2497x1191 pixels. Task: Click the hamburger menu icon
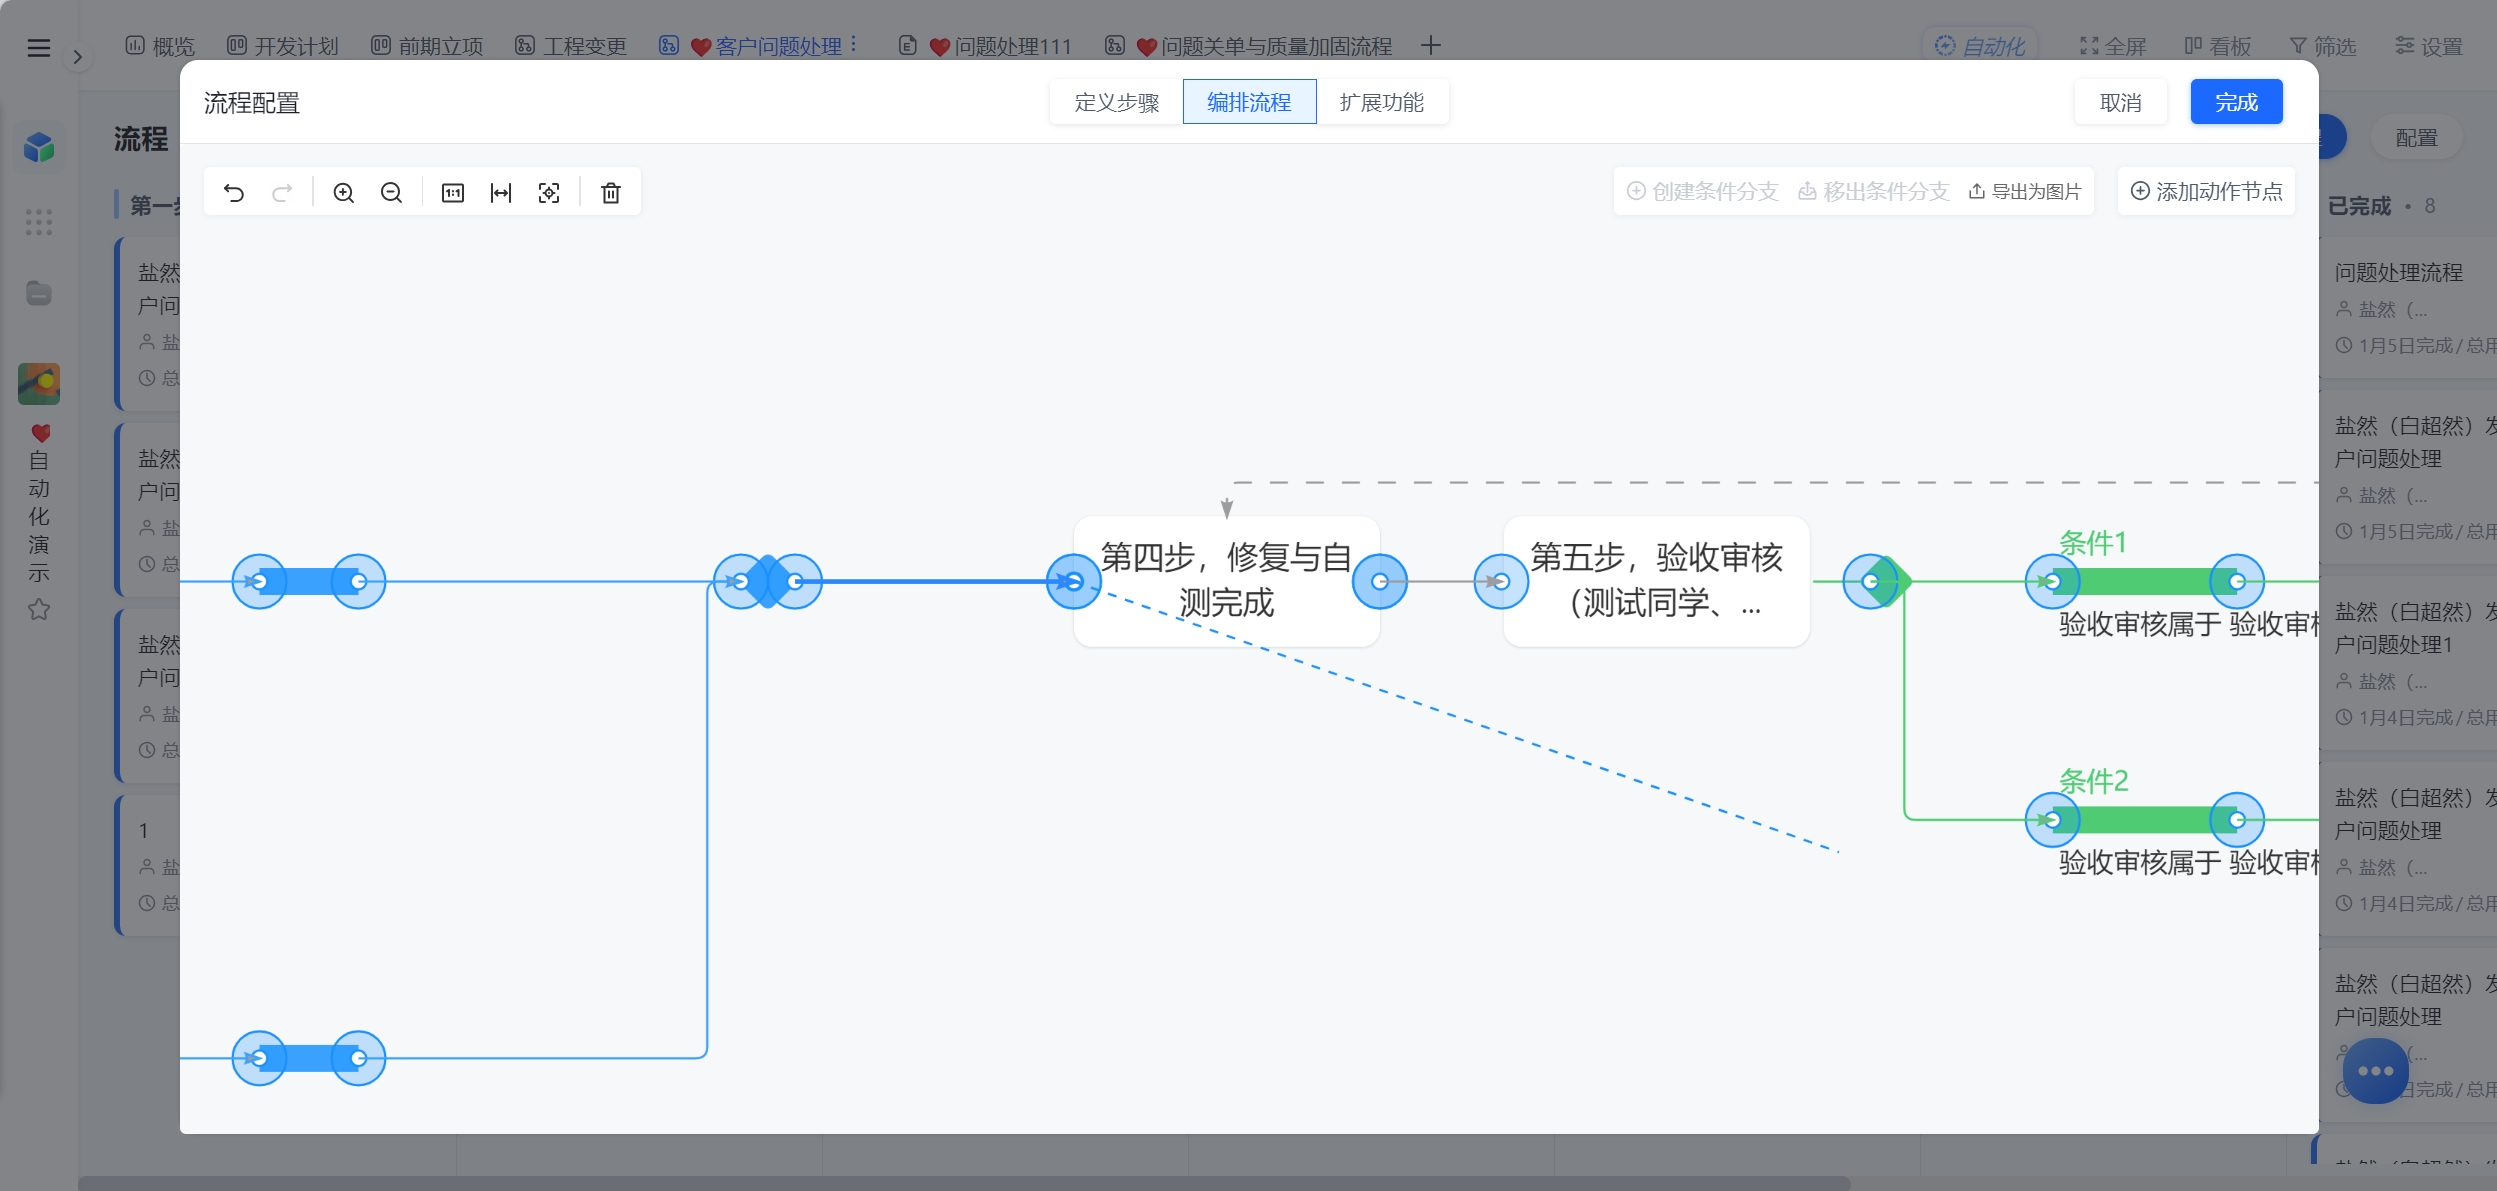38,47
